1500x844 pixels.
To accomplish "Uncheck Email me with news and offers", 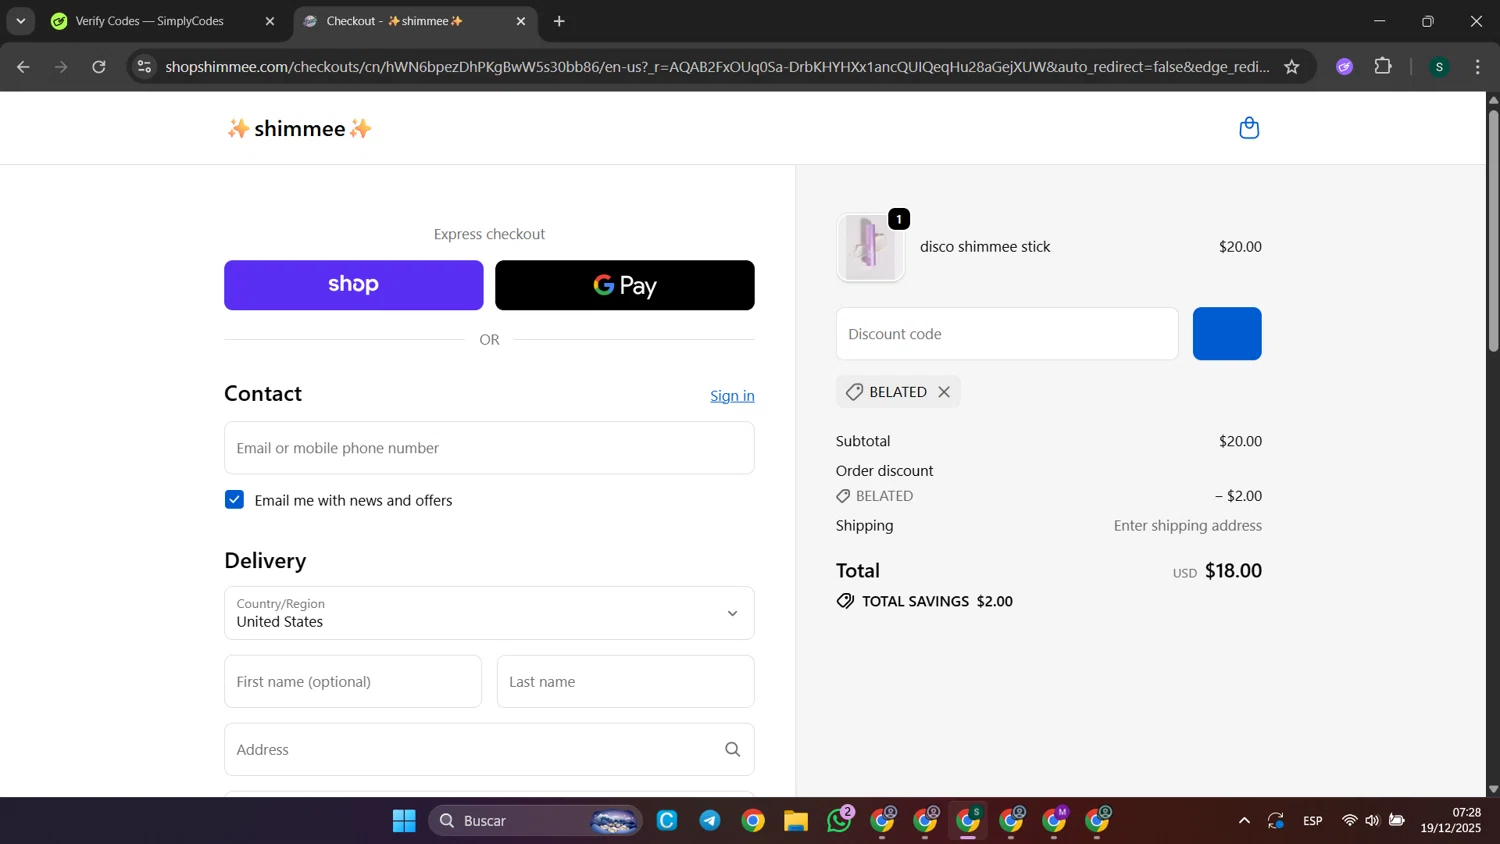I will [x=234, y=500].
